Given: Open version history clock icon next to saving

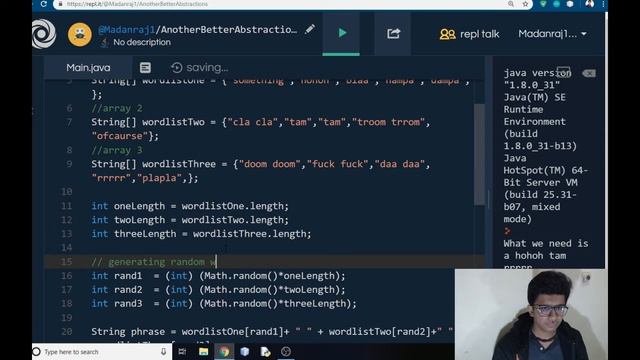Looking at the screenshot, I should click(176, 68).
